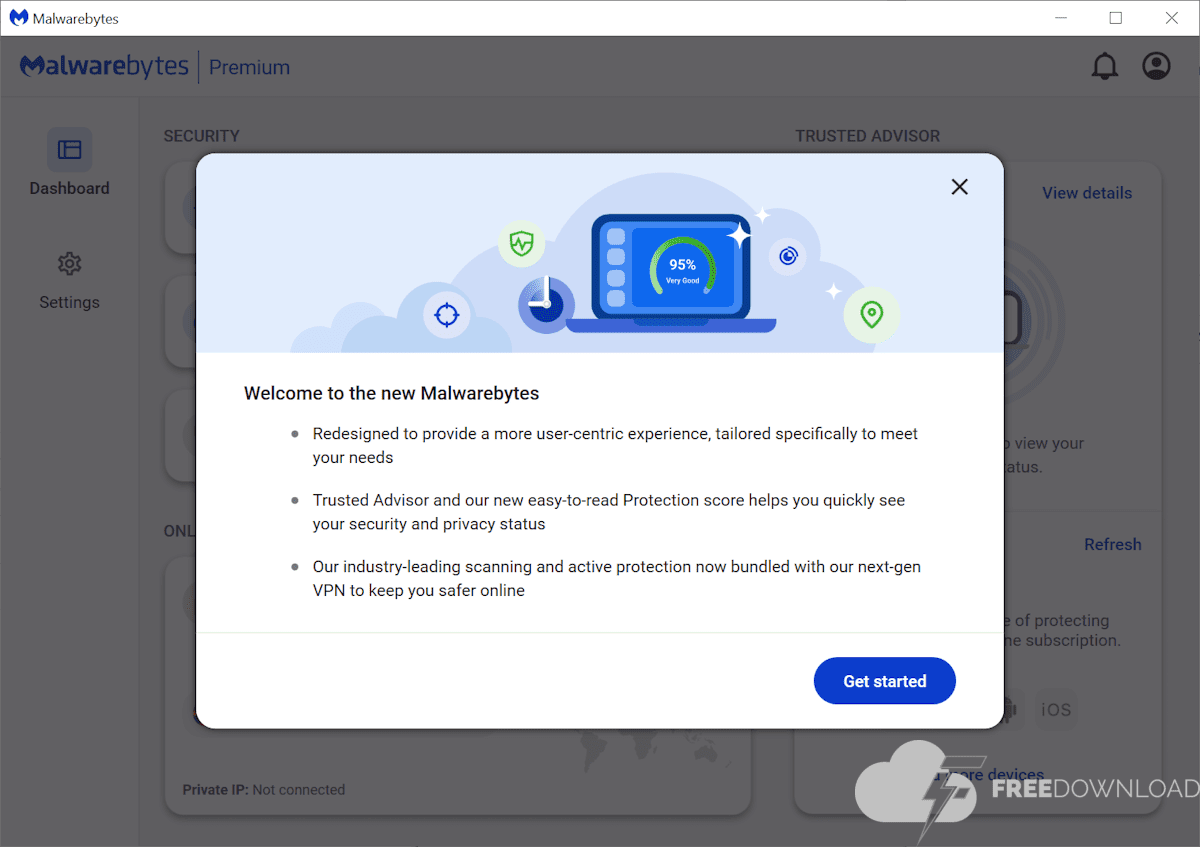Open the user account profile icon
The image size is (1200, 847).
pos(1156,67)
